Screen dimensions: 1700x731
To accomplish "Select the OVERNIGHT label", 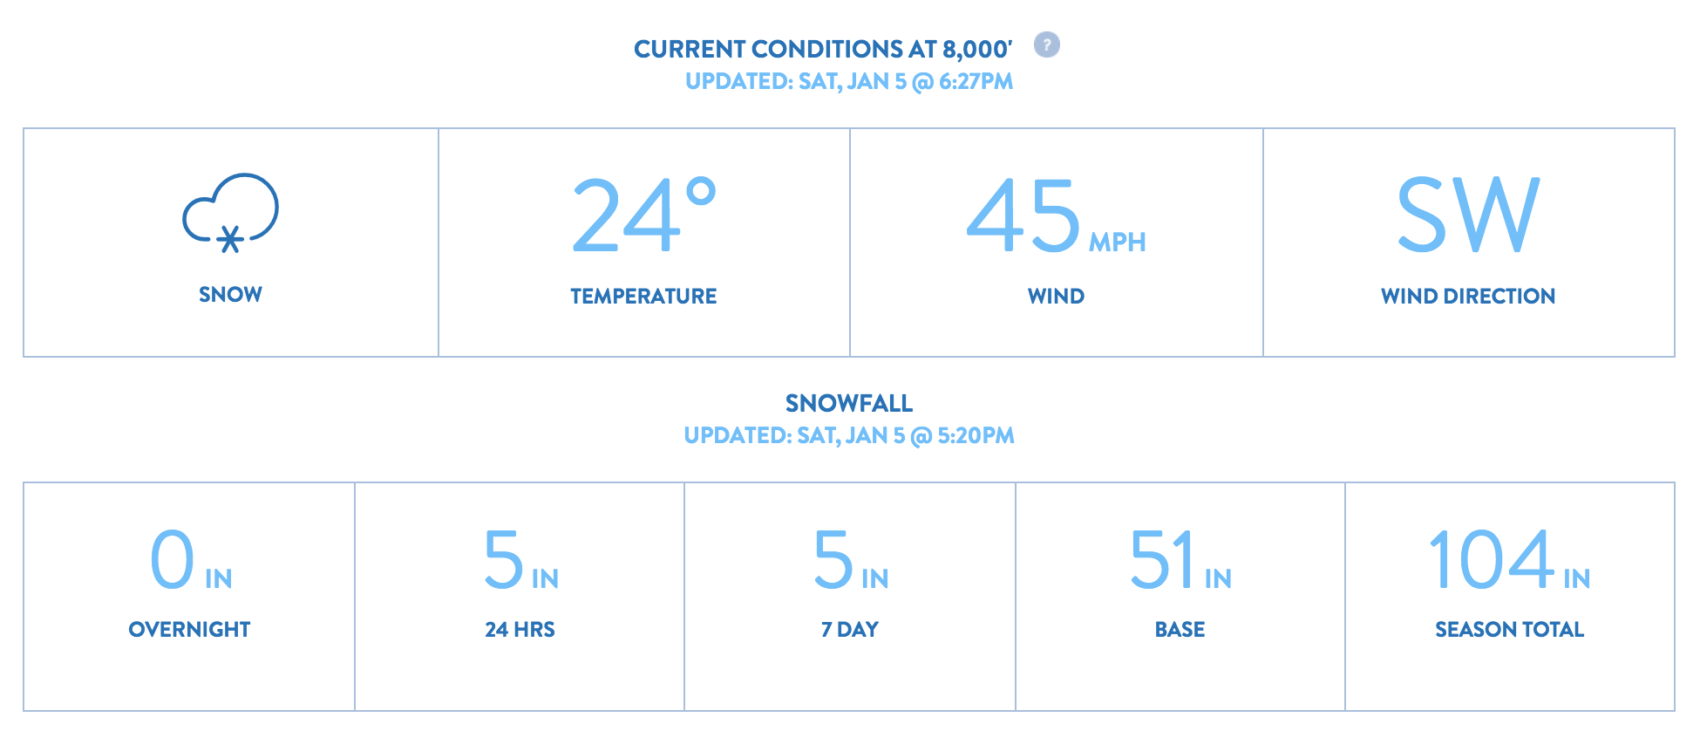I will click(x=189, y=630).
